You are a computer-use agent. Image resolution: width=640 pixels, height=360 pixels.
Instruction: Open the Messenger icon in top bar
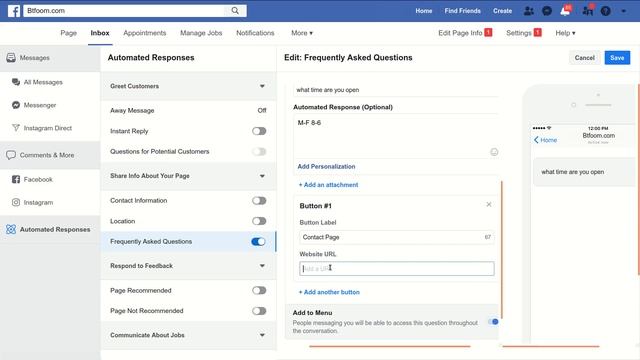[547, 11]
